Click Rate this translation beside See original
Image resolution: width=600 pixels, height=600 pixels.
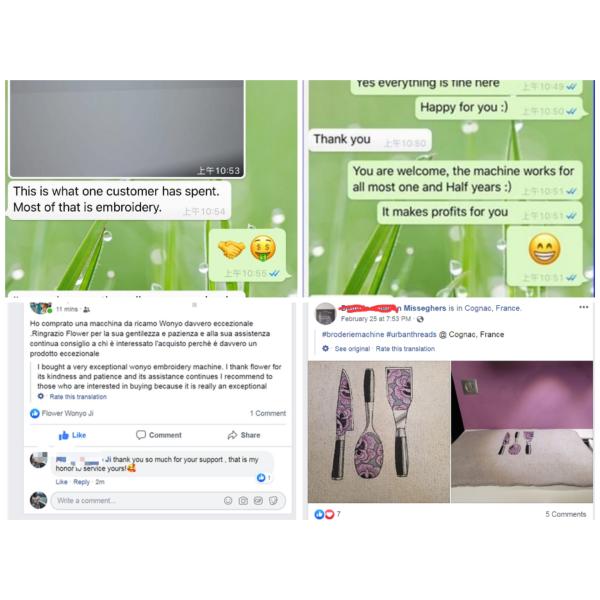[x=405, y=349]
